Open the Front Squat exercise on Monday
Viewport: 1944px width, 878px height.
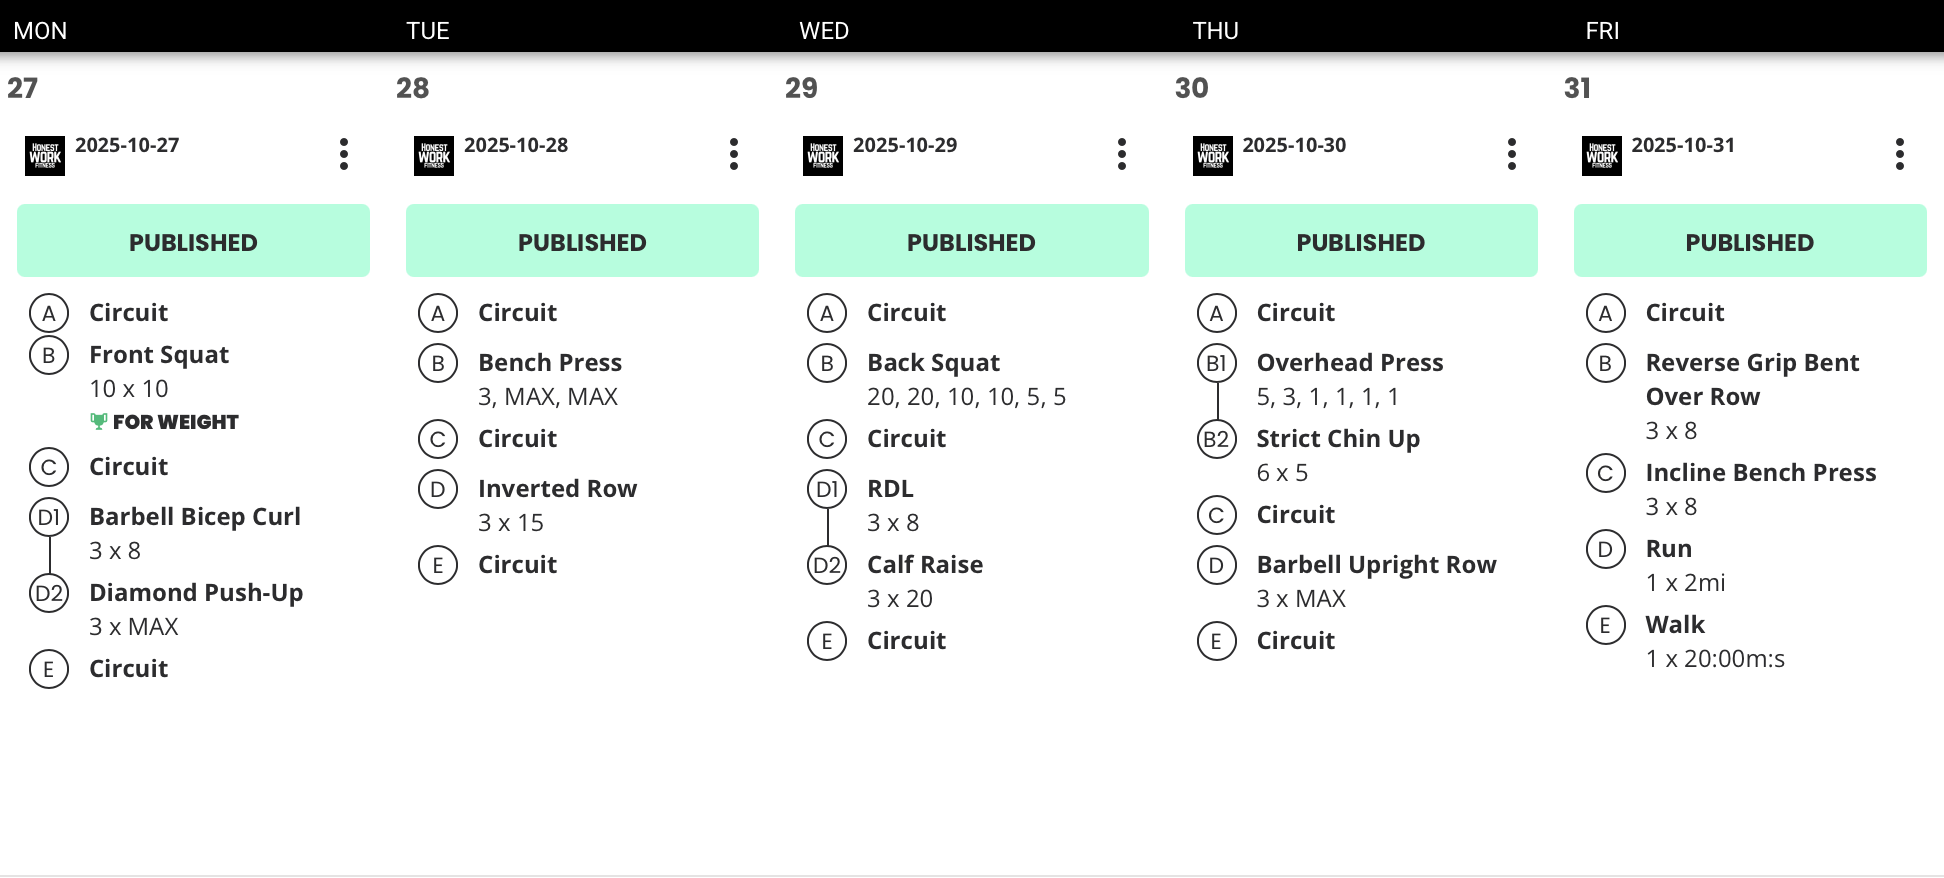tap(159, 355)
